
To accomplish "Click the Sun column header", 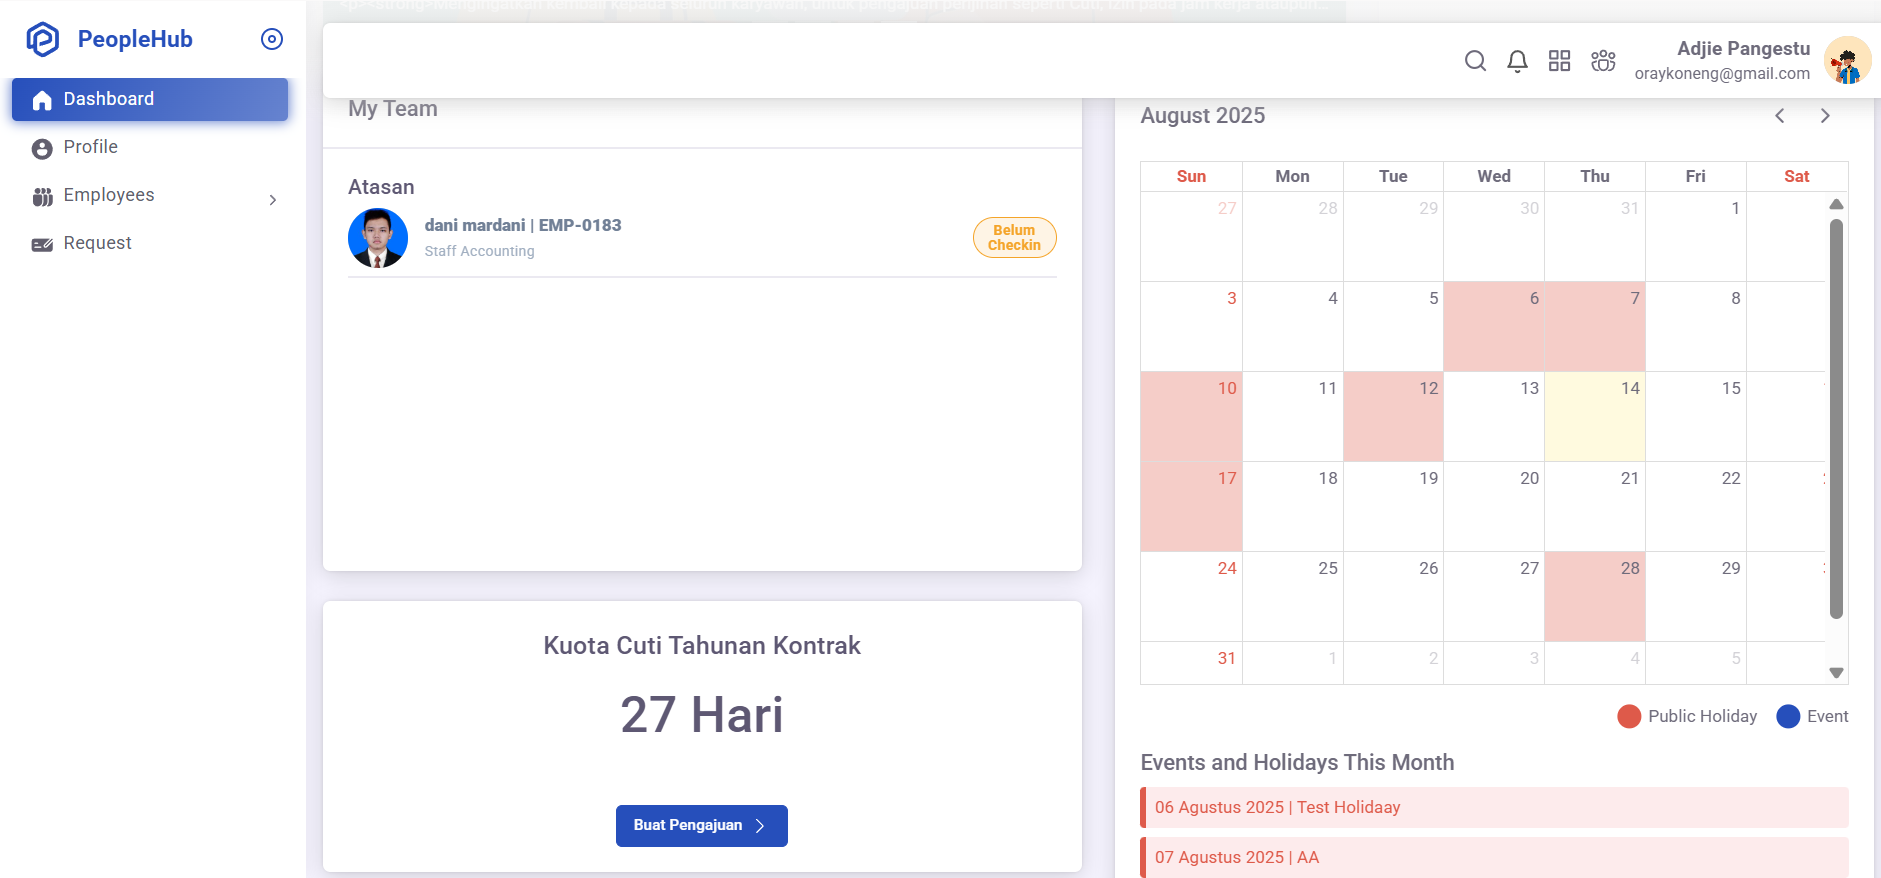I will (1191, 176).
